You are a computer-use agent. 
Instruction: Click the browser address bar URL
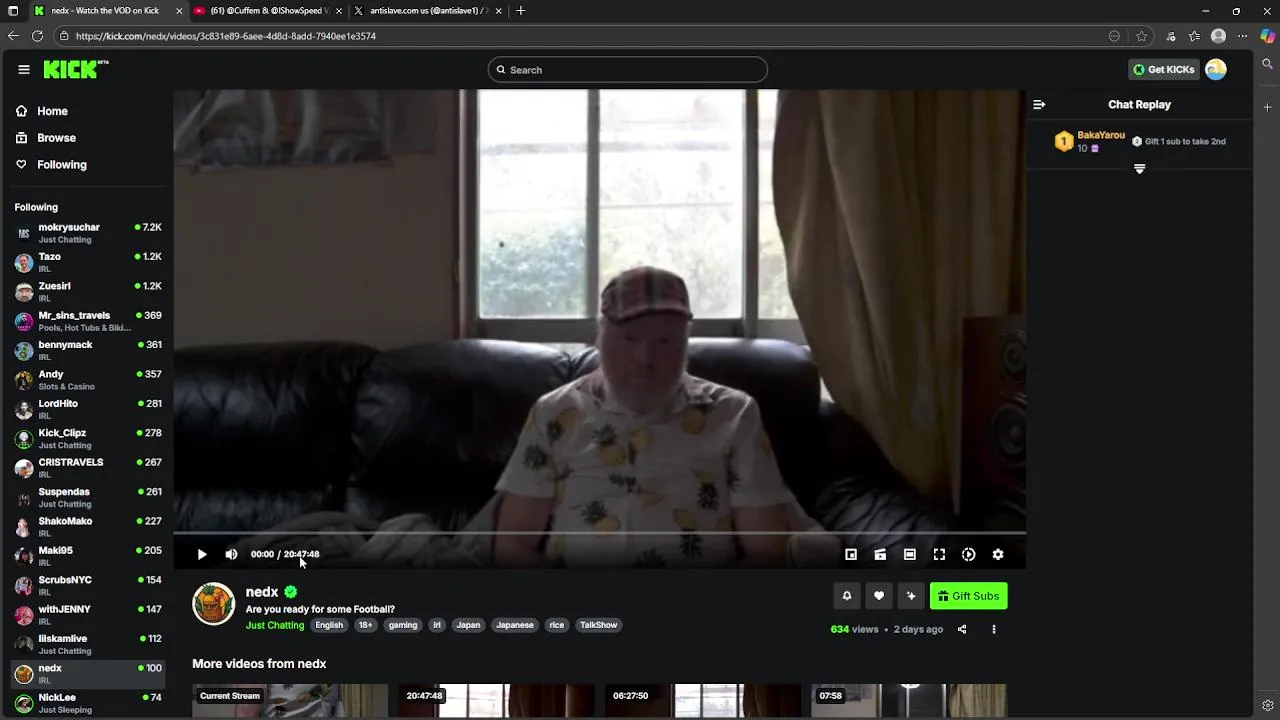226,36
